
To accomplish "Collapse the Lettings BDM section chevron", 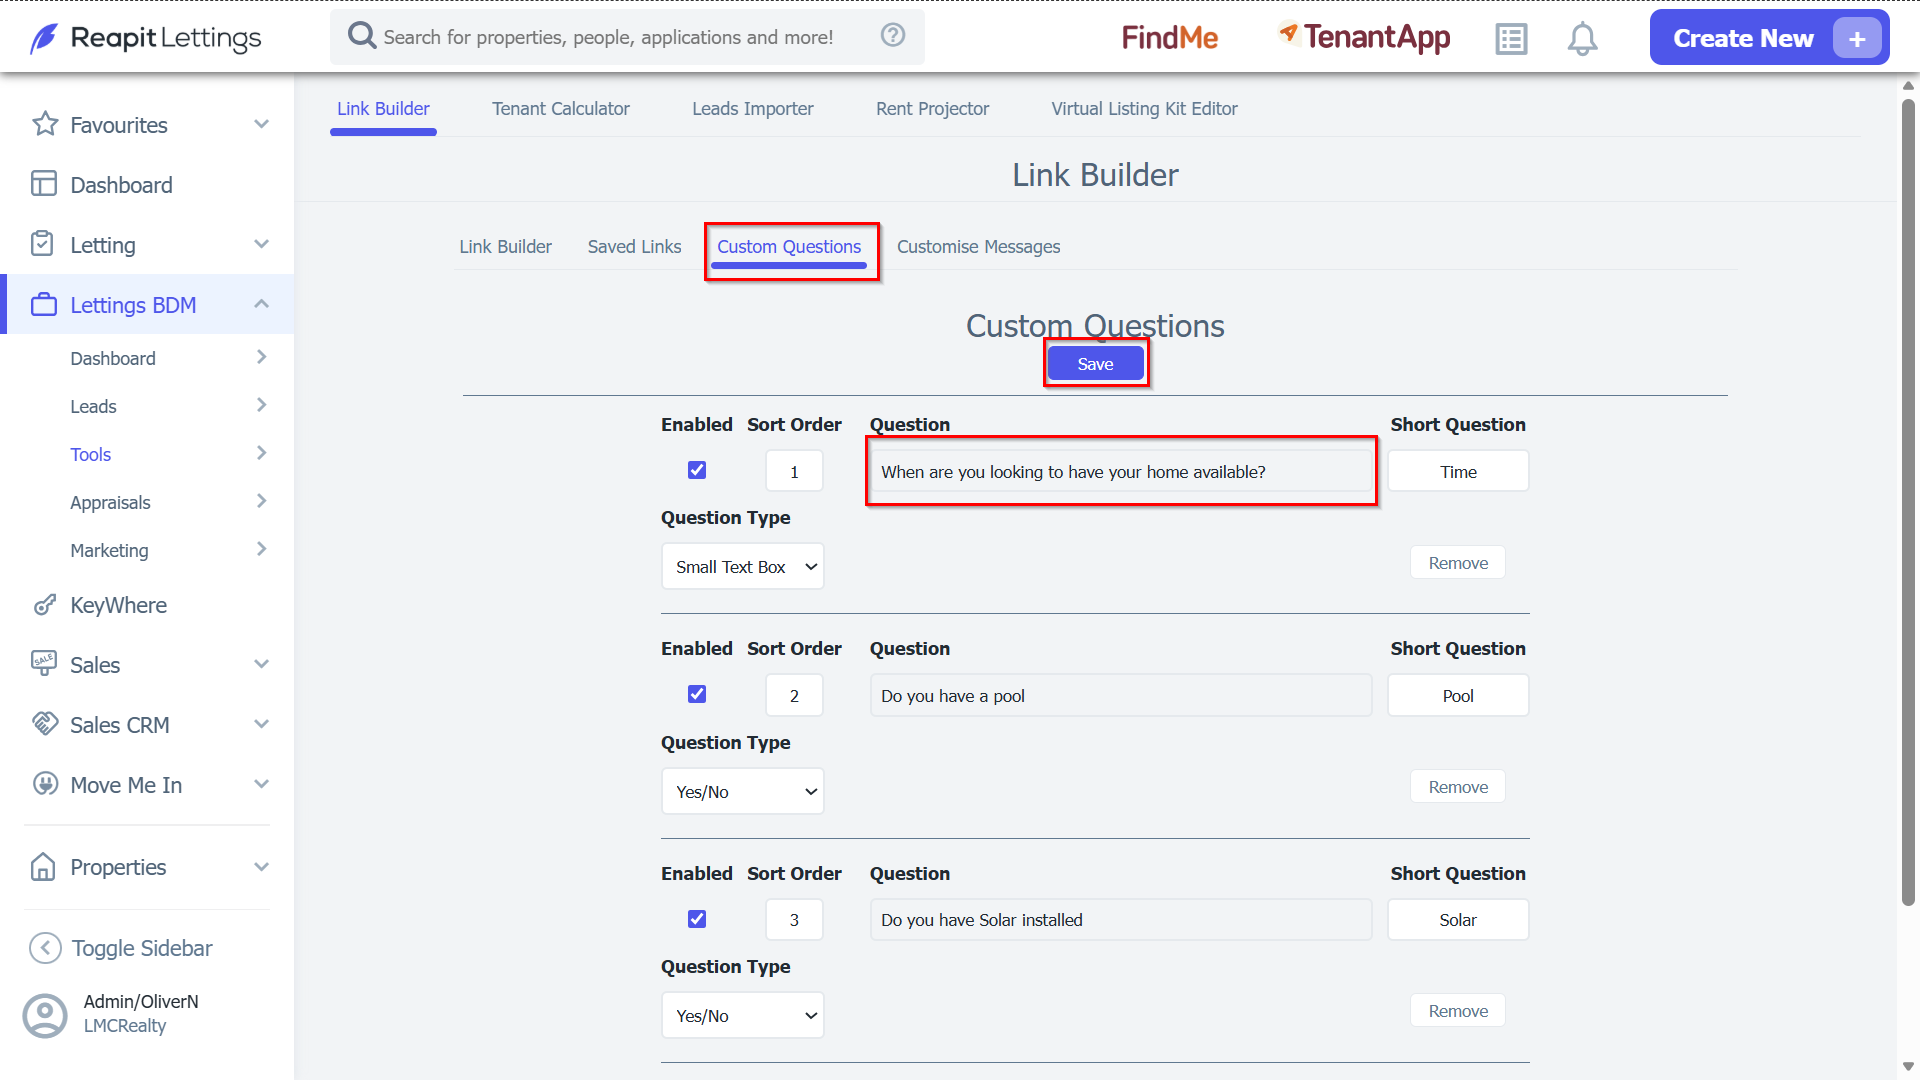I will coord(261,304).
